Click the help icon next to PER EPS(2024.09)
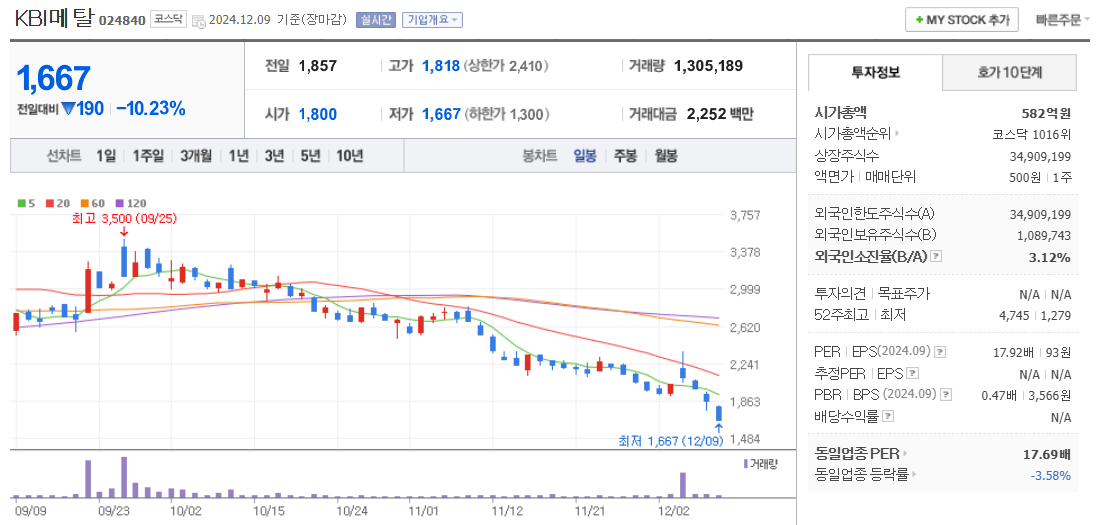This screenshot has width=1096, height=525. [x=941, y=352]
